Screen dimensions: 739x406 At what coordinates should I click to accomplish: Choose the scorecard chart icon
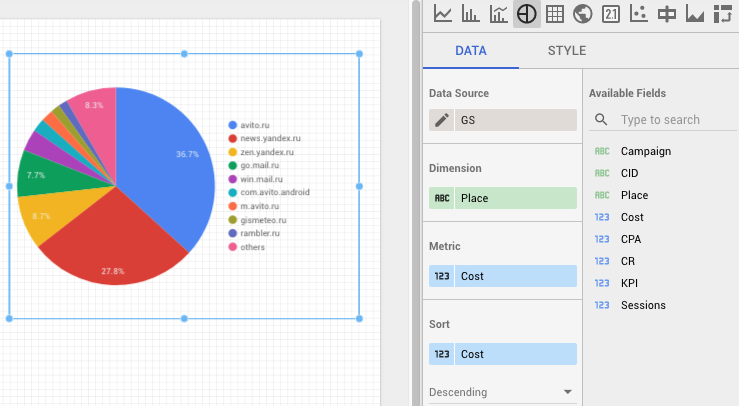[611, 14]
